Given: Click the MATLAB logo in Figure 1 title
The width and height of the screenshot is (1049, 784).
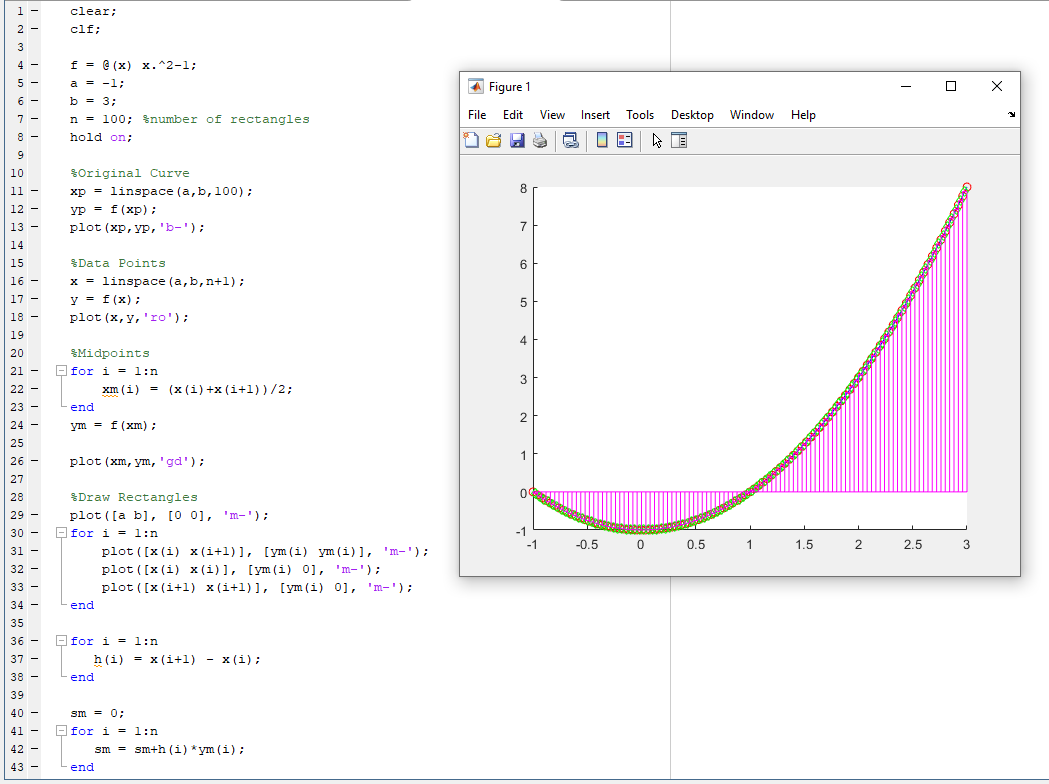Looking at the screenshot, I should (x=476, y=87).
